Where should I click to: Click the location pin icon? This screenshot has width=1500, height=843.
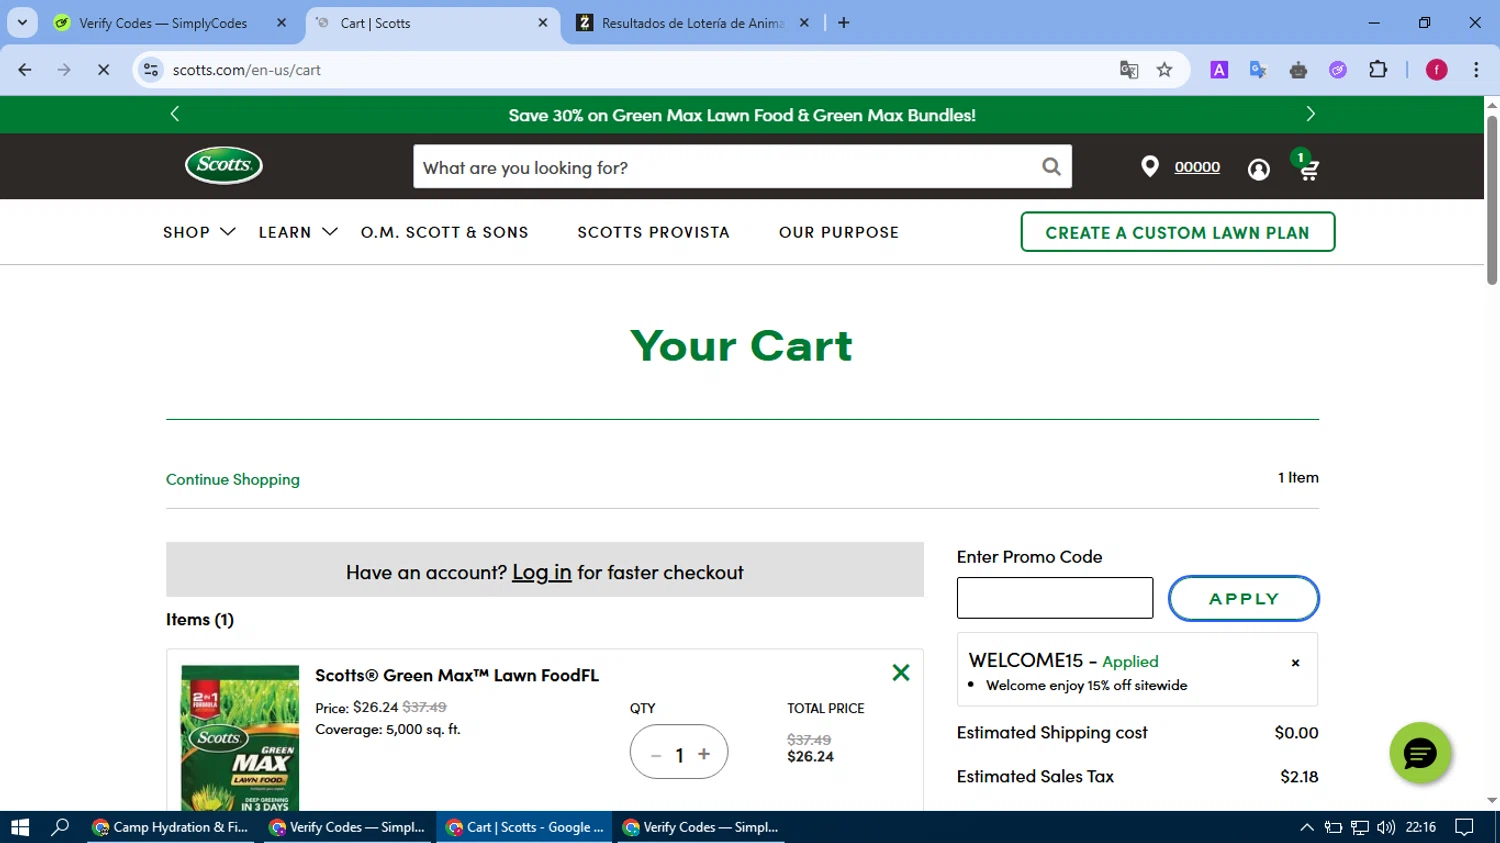pyautogui.click(x=1150, y=167)
